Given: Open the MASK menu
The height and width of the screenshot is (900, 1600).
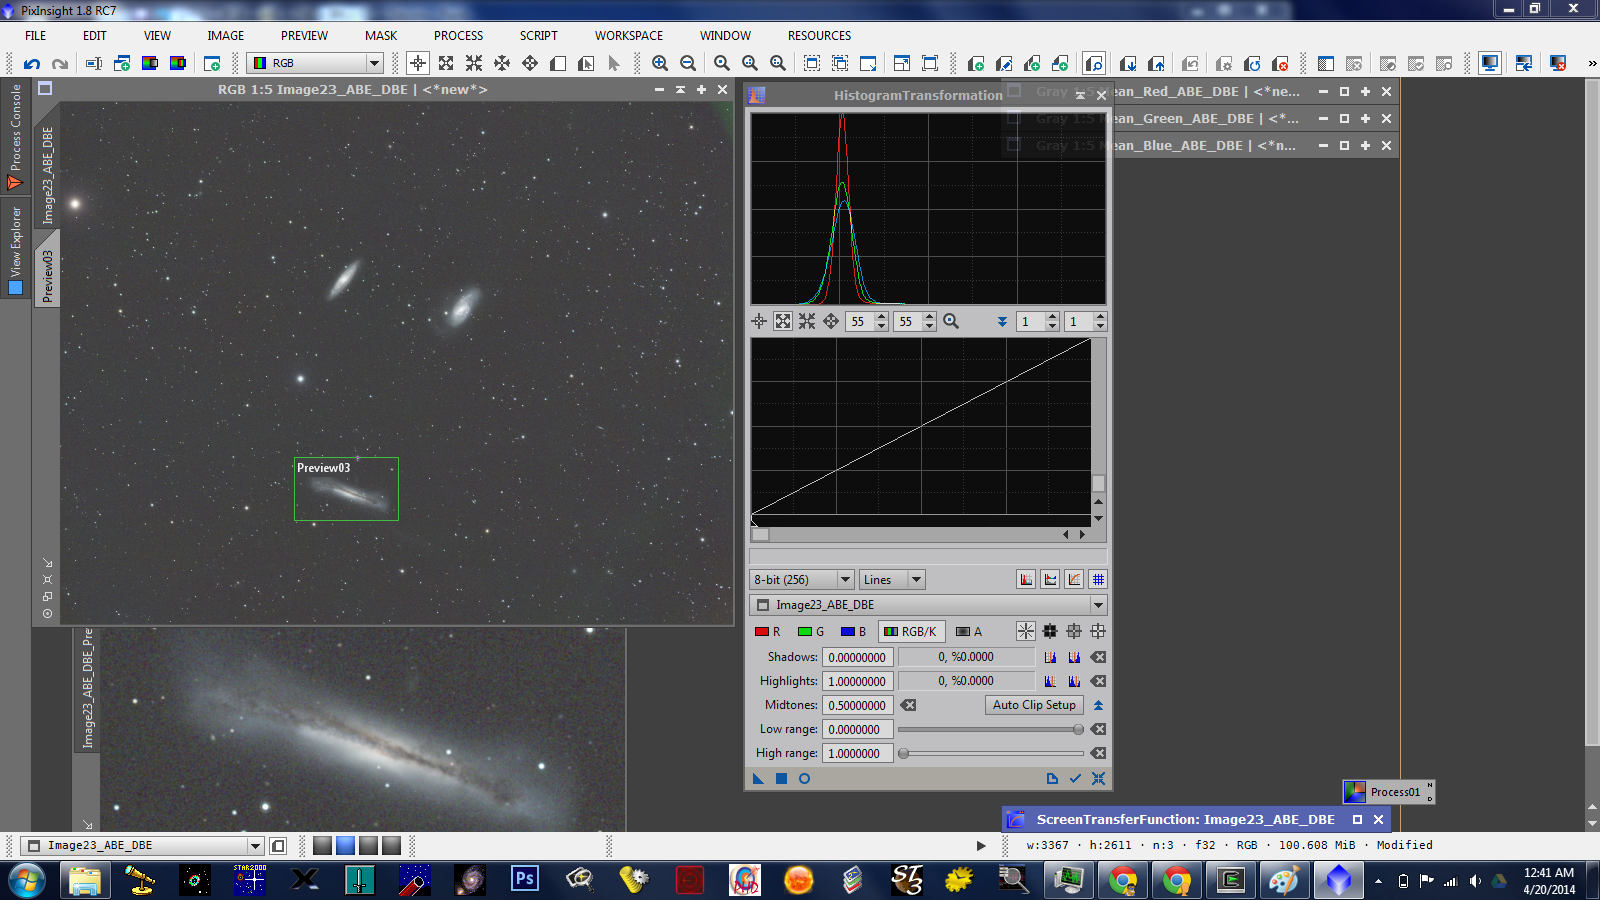Looking at the screenshot, I should [381, 35].
